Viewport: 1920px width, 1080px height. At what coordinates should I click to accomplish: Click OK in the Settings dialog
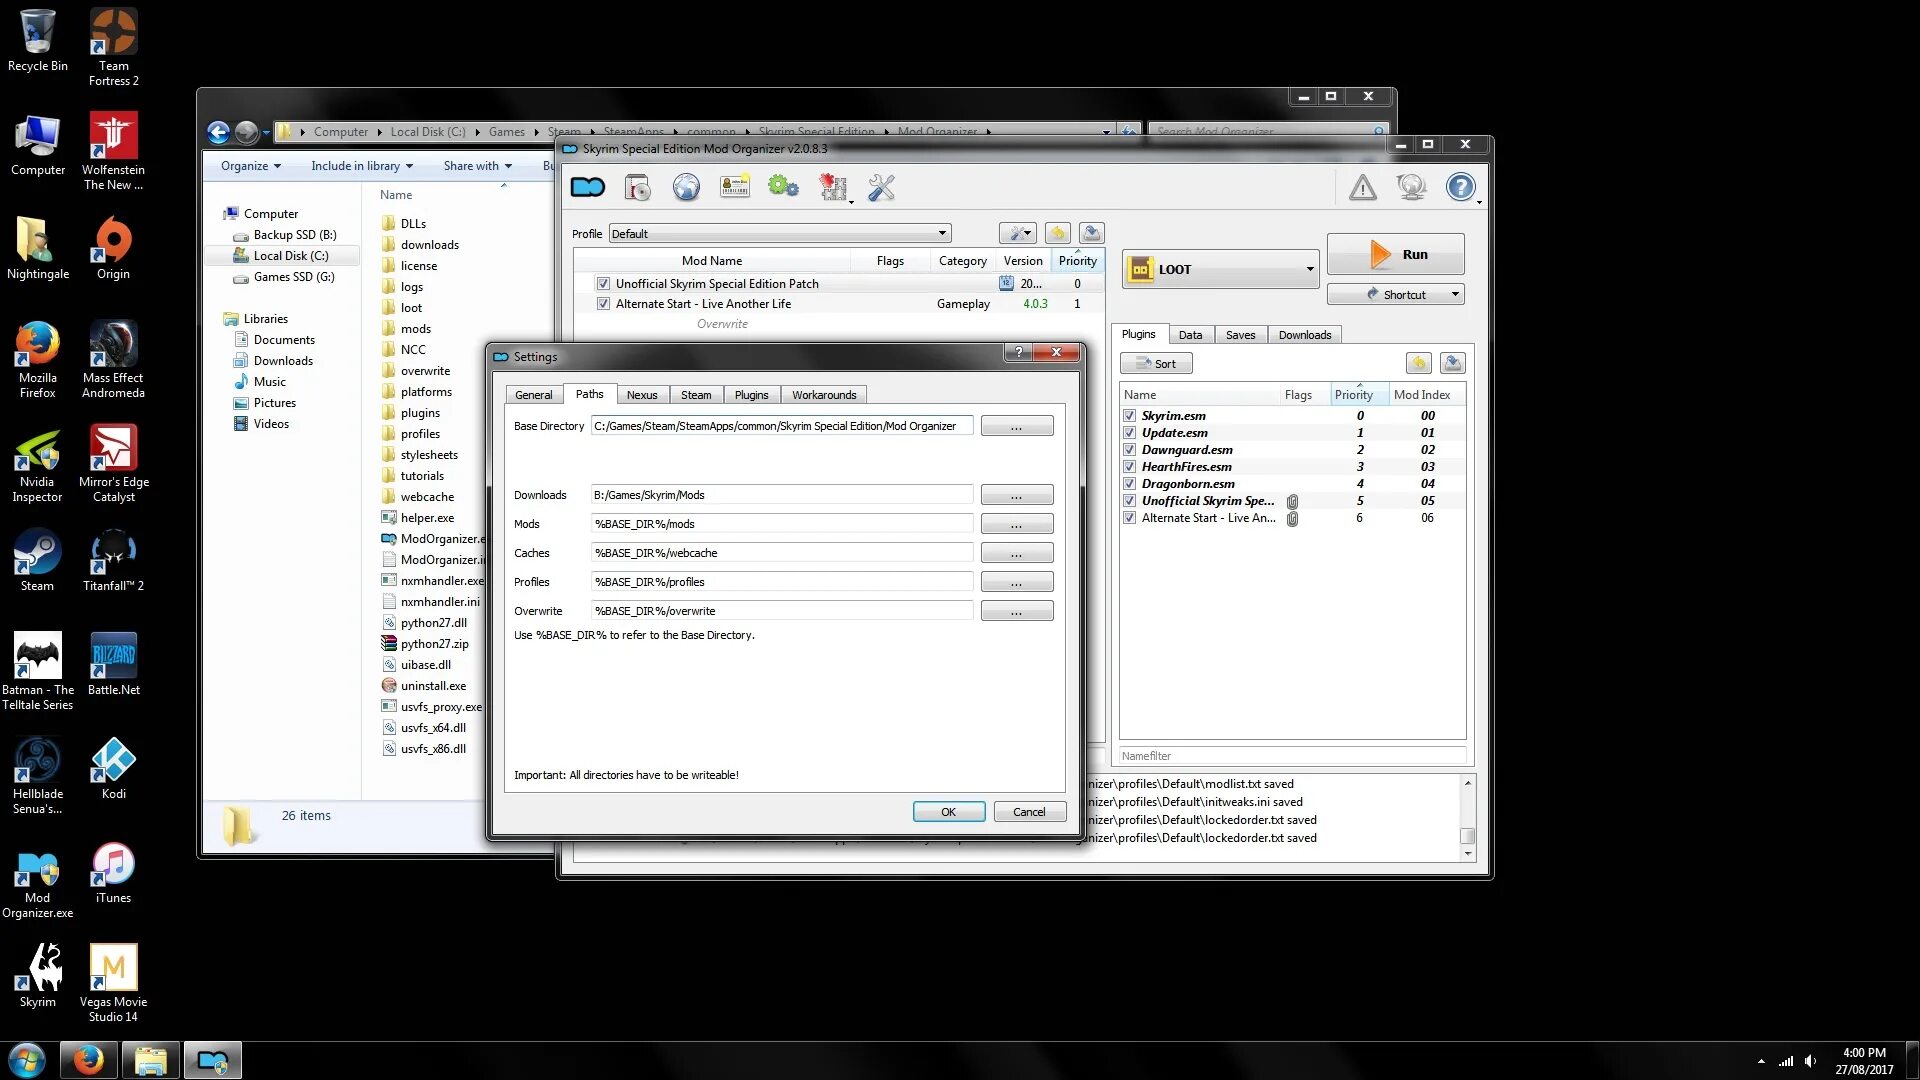click(948, 812)
